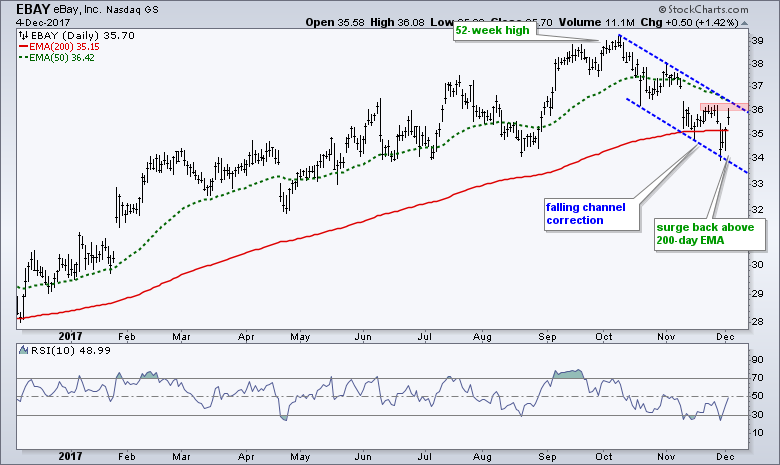The width and height of the screenshot is (780, 465).
Task: Click the RSI(10) 48.99 label
Action: click(x=71, y=350)
